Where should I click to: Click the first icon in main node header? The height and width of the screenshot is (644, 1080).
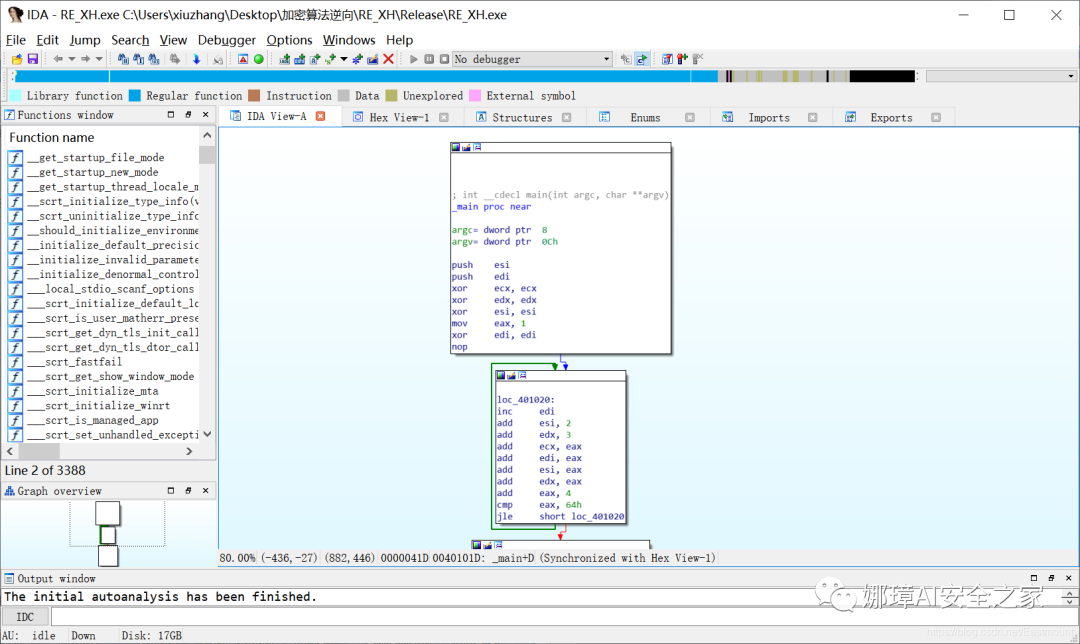456,147
